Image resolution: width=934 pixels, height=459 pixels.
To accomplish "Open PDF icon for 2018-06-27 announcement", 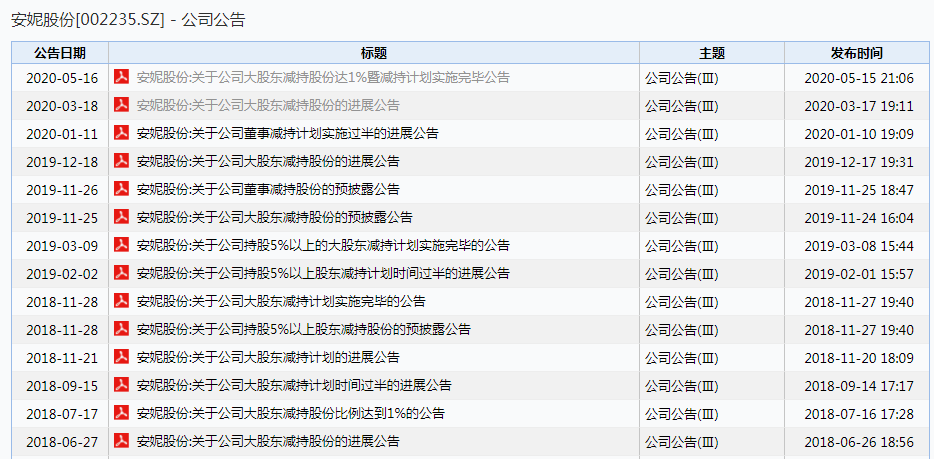I will tap(122, 441).
